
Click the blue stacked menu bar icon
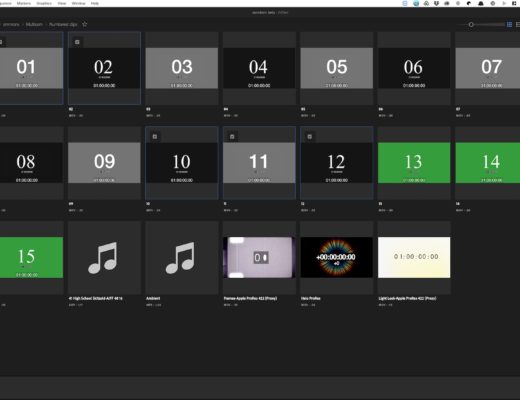pos(405,3)
